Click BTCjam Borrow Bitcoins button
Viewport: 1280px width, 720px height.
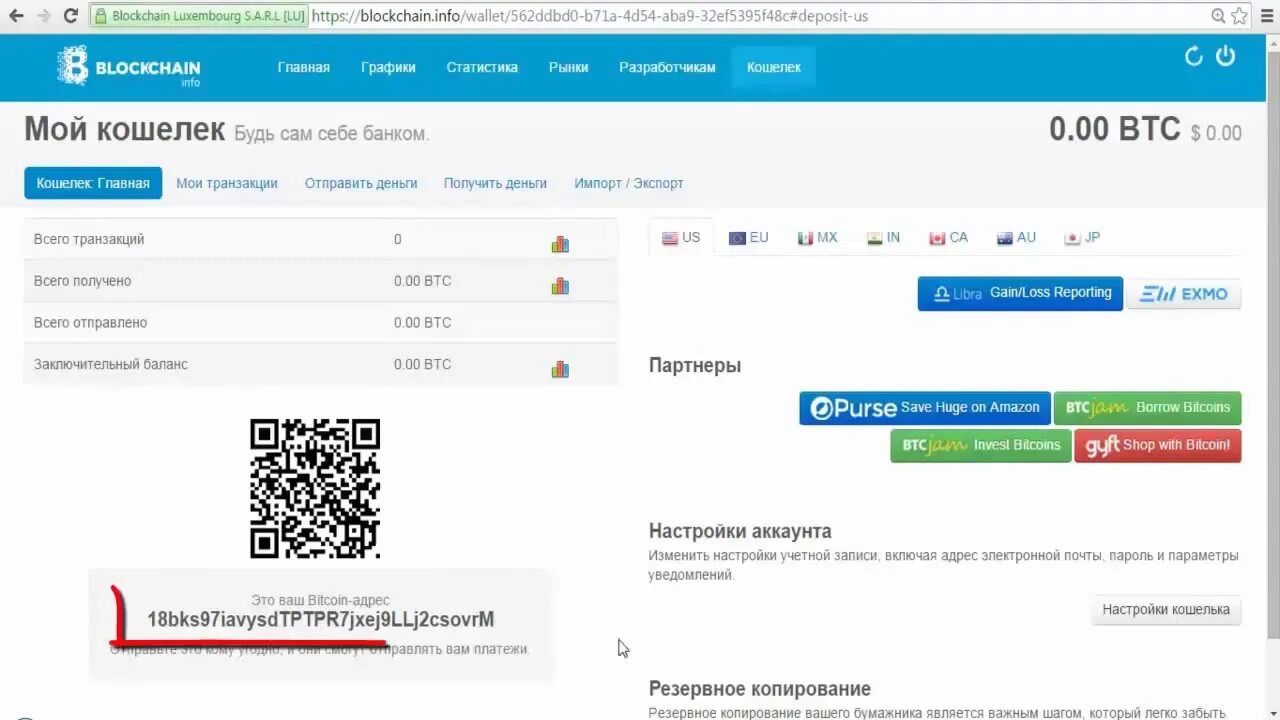click(x=1148, y=408)
